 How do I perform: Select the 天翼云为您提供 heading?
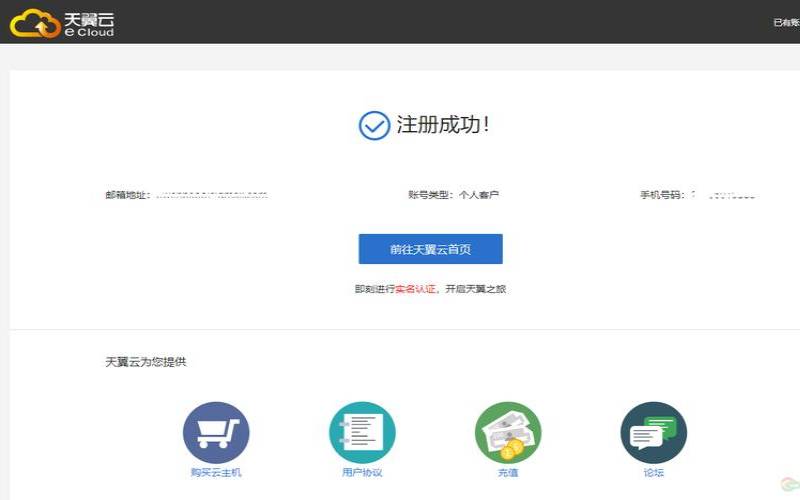point(146,362)
